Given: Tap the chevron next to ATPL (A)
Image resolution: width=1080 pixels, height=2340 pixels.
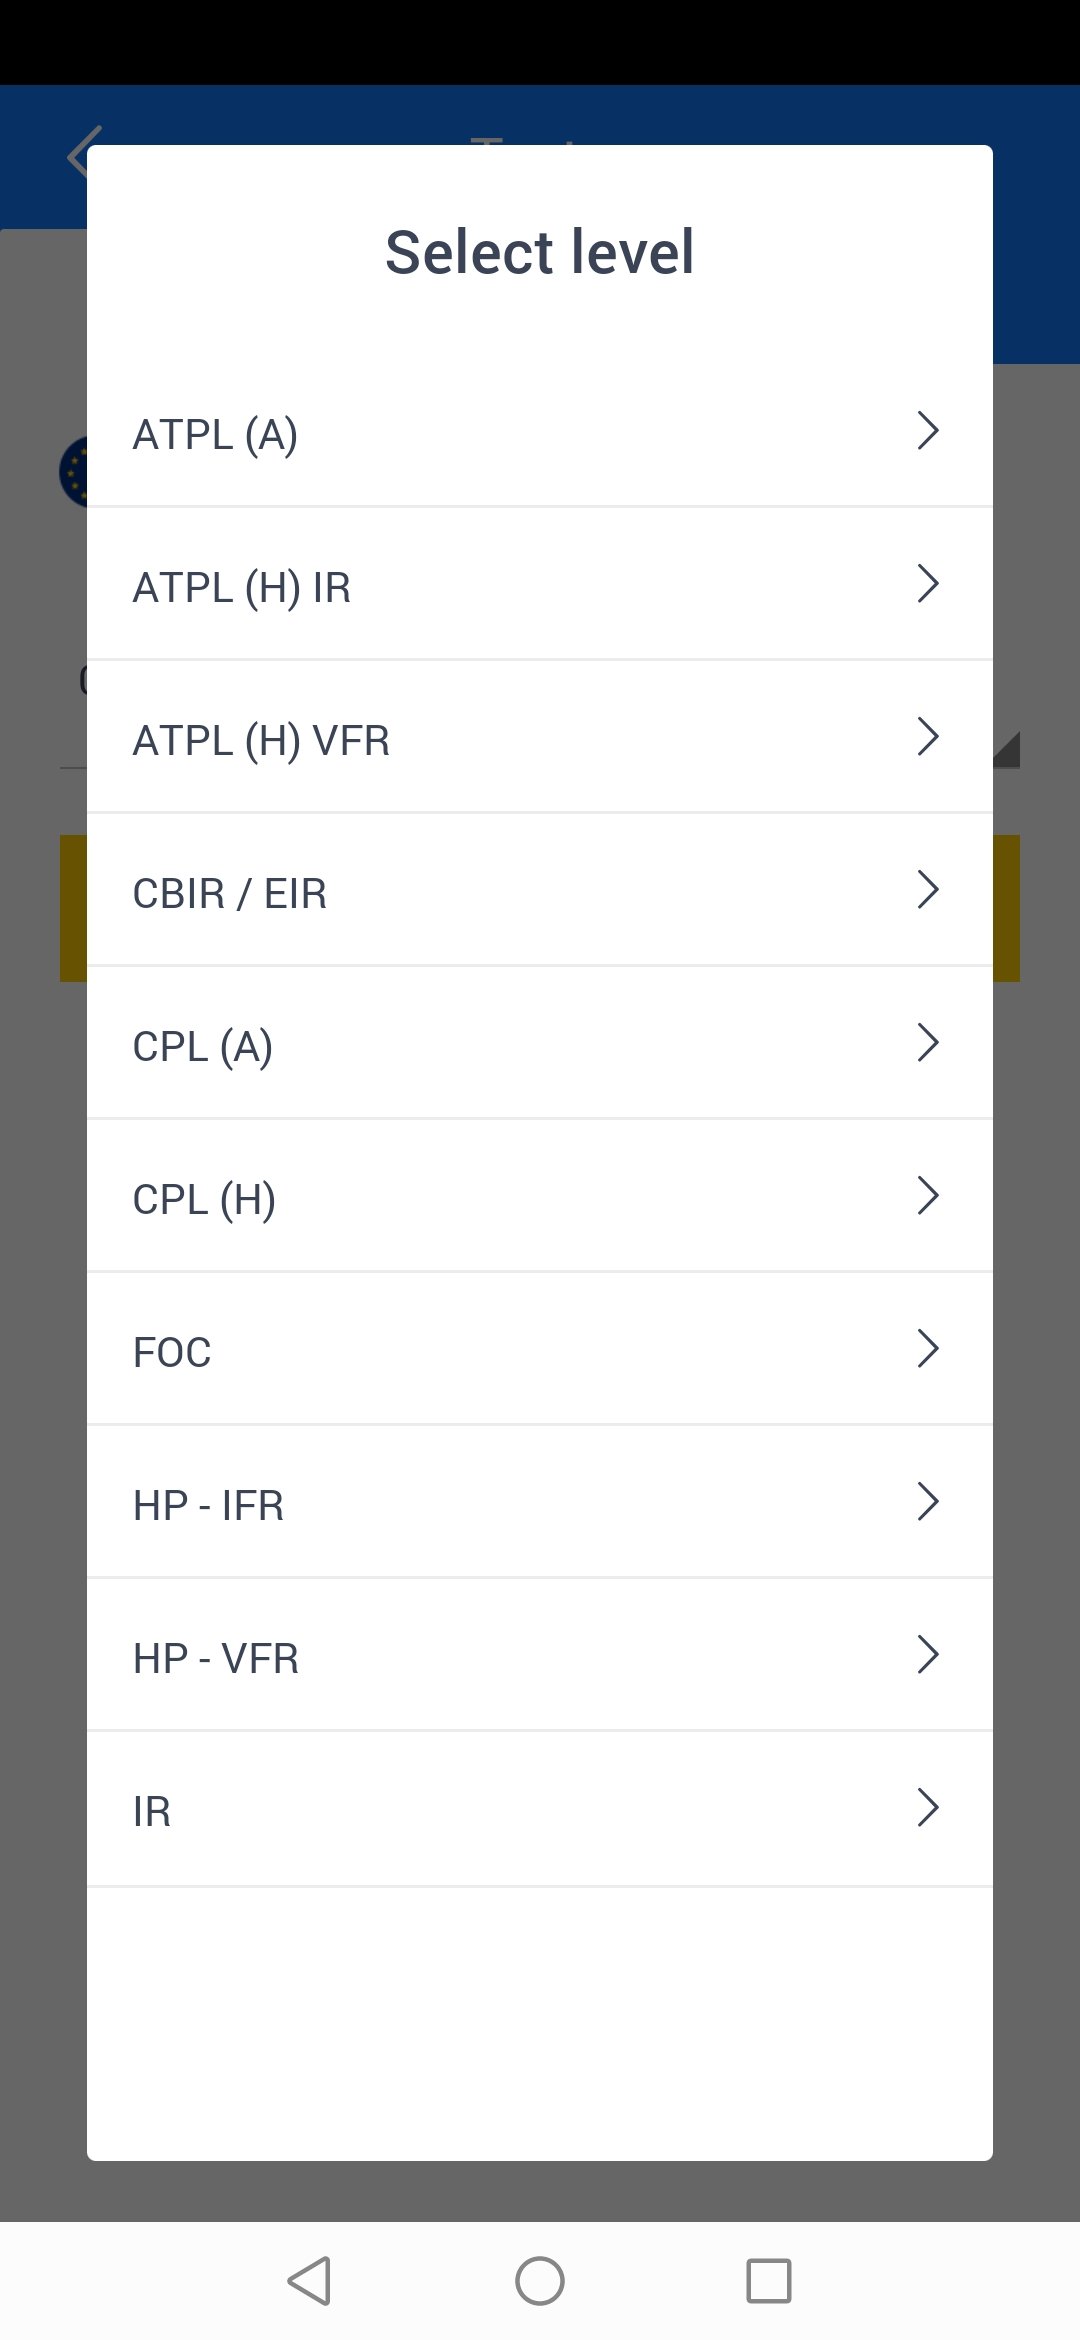Looking at the screenshot, I should 928,431.
